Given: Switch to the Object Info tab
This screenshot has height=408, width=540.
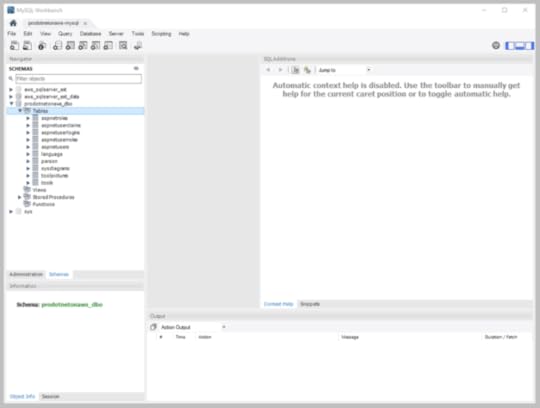Looking at the screenshot, I should (x=22, y=396).
